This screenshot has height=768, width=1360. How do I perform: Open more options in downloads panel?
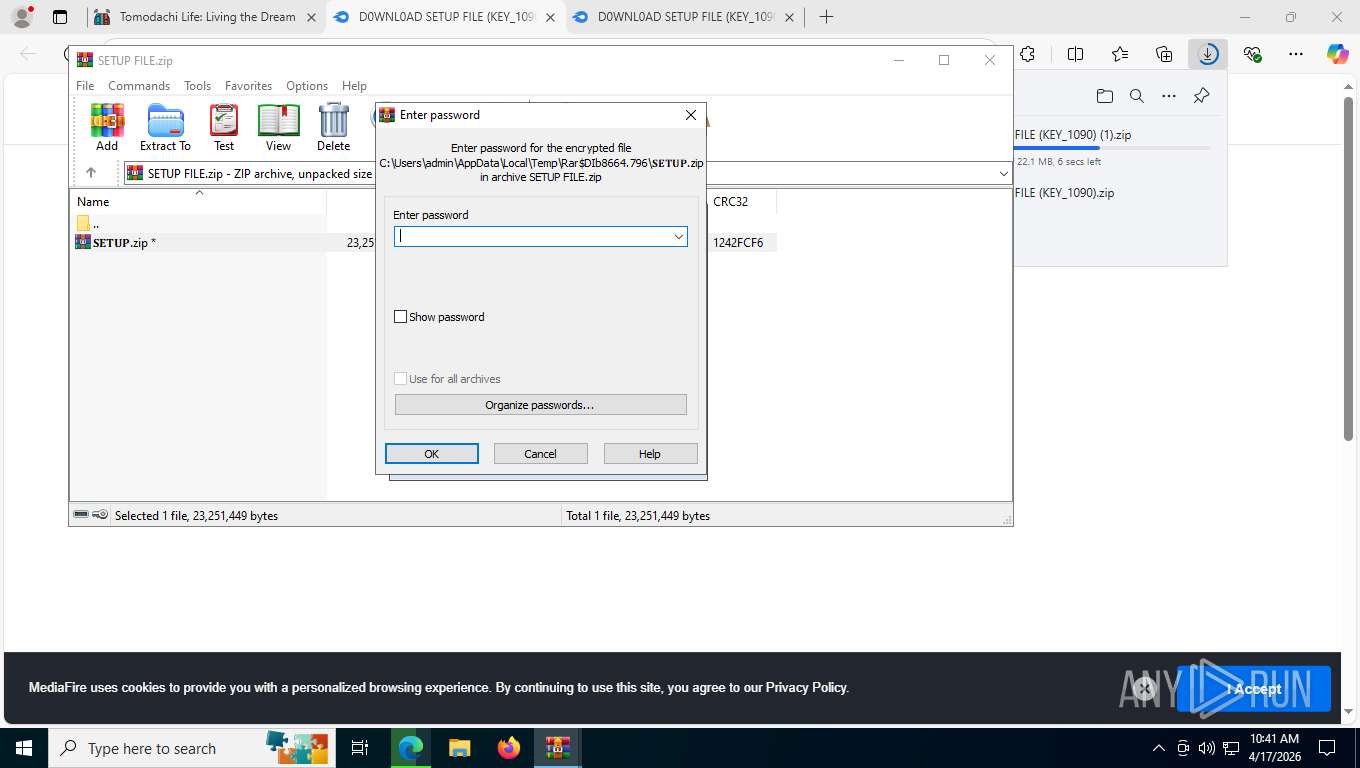pyautogui.click(x=1168, y=96)
